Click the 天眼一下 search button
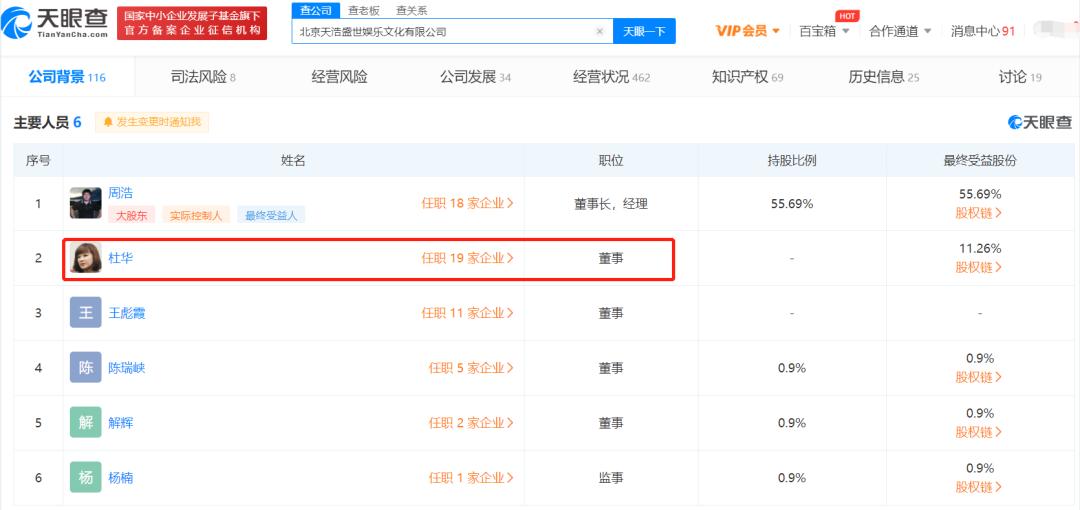 tap(644, 32)
